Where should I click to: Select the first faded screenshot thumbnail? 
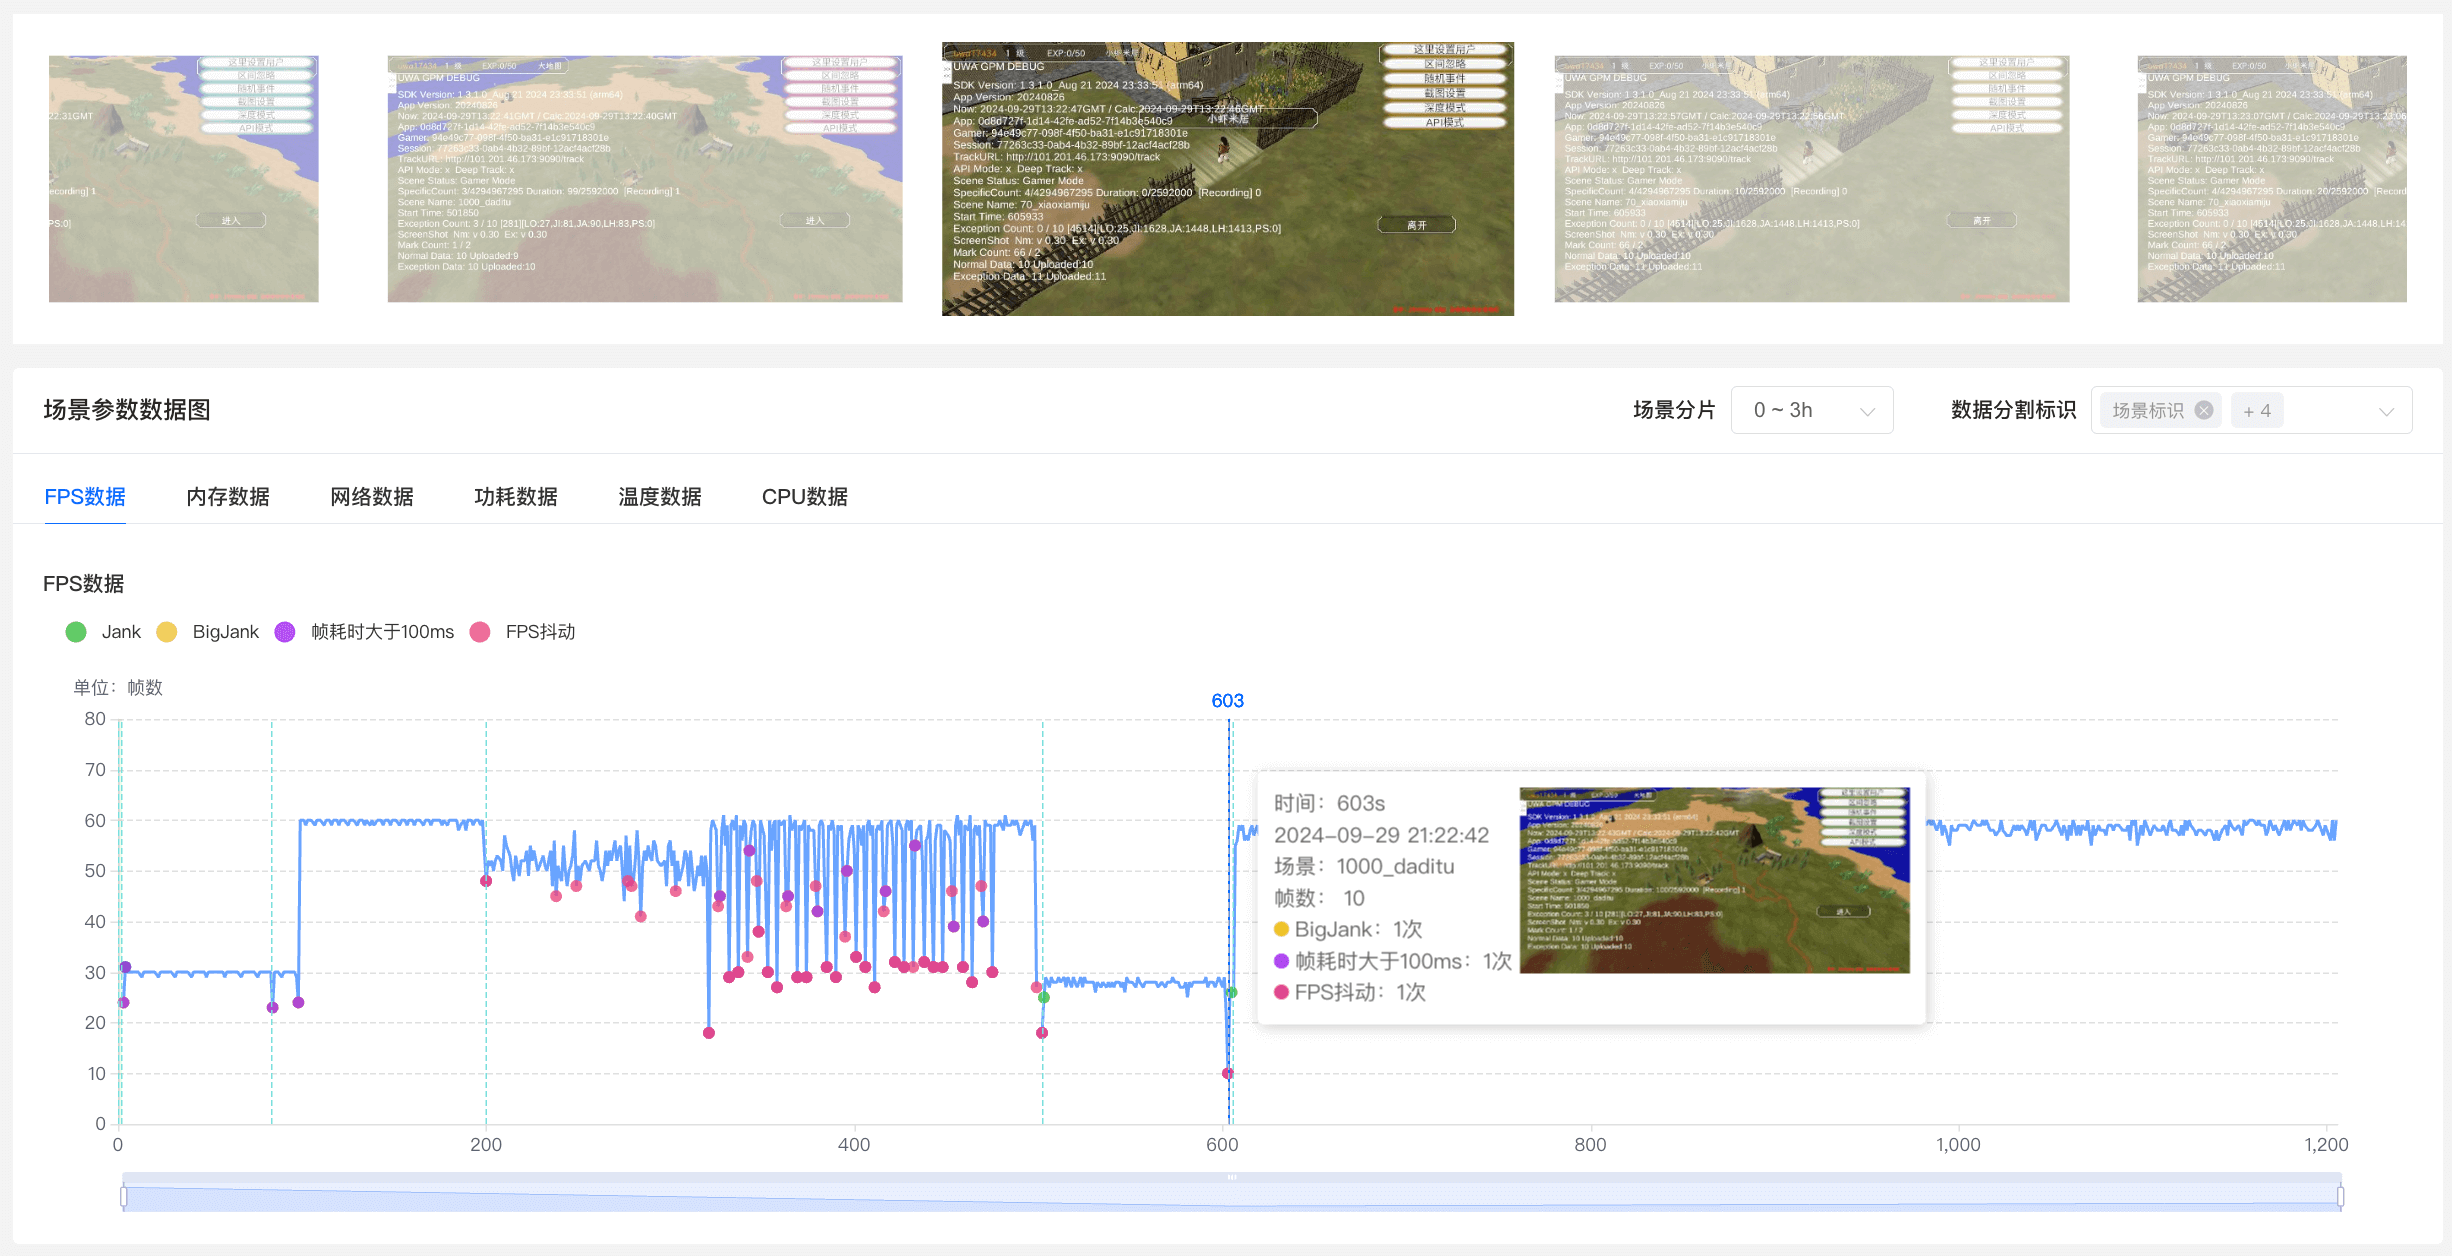pyautogui.click(x=184, y=179)
